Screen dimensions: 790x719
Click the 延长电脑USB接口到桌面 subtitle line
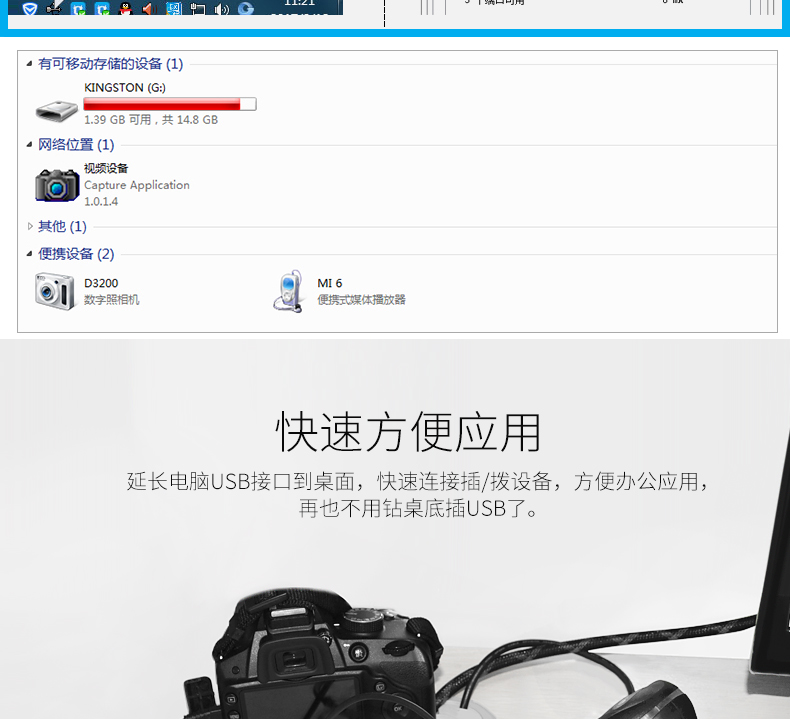pos(418,482)
